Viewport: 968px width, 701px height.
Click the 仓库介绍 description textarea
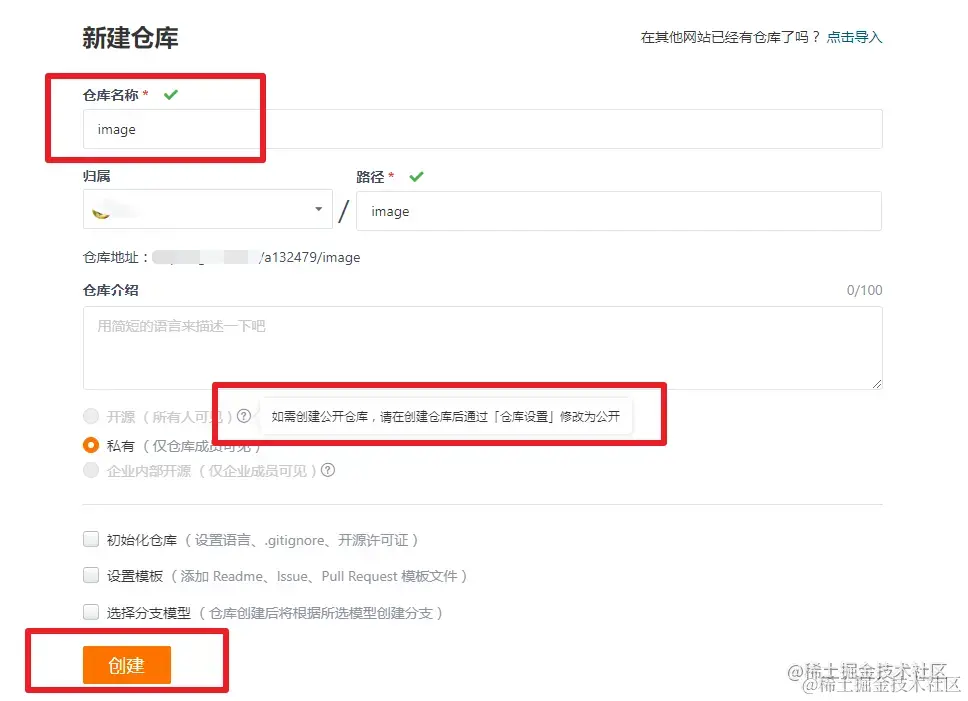pos(483,348)
